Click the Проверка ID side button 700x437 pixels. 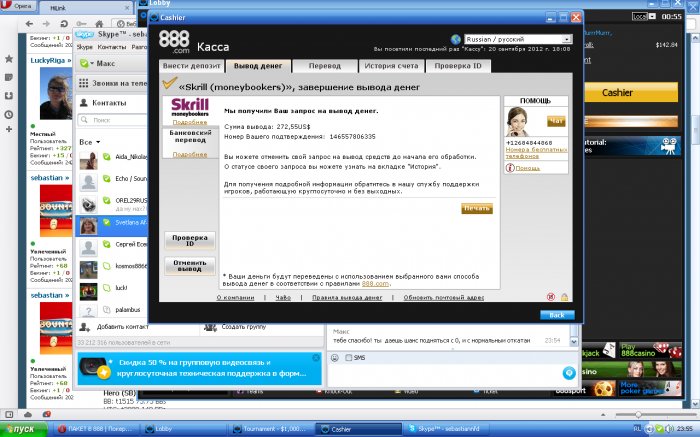click(x=190, y=241)
